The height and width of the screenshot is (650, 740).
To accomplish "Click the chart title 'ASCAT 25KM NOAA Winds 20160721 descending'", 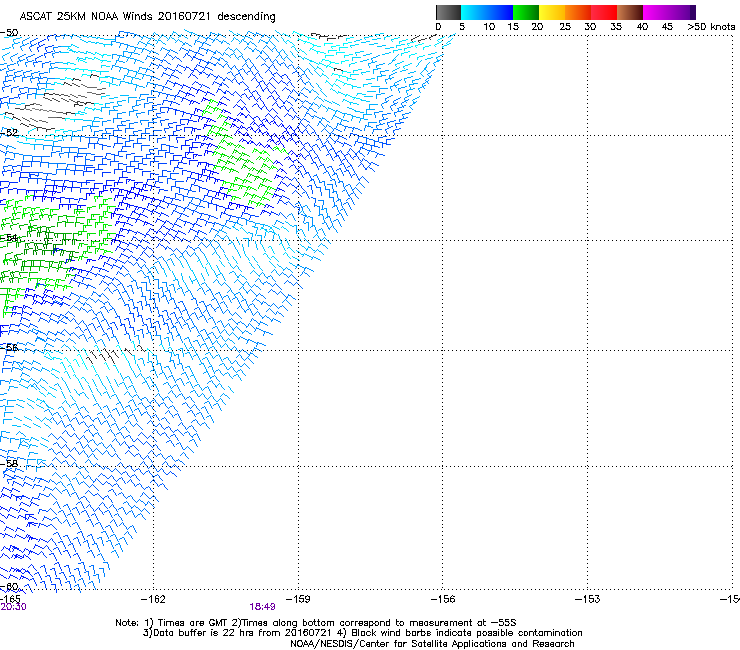I will click(147, 16).
